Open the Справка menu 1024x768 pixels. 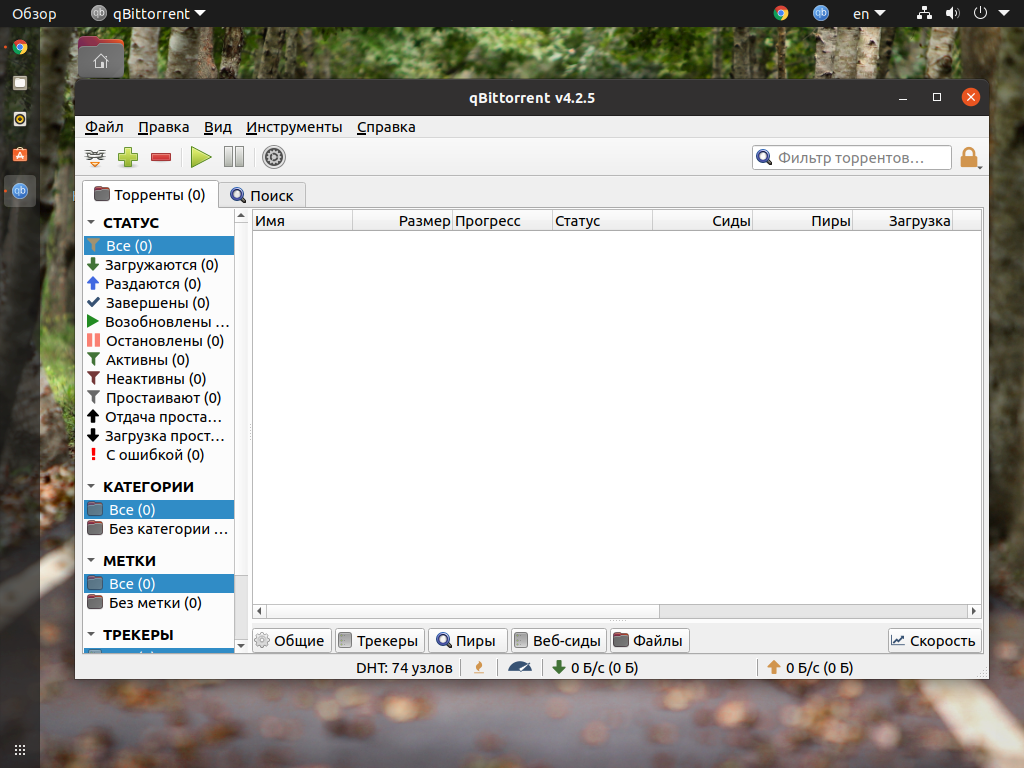click(386, 127)
